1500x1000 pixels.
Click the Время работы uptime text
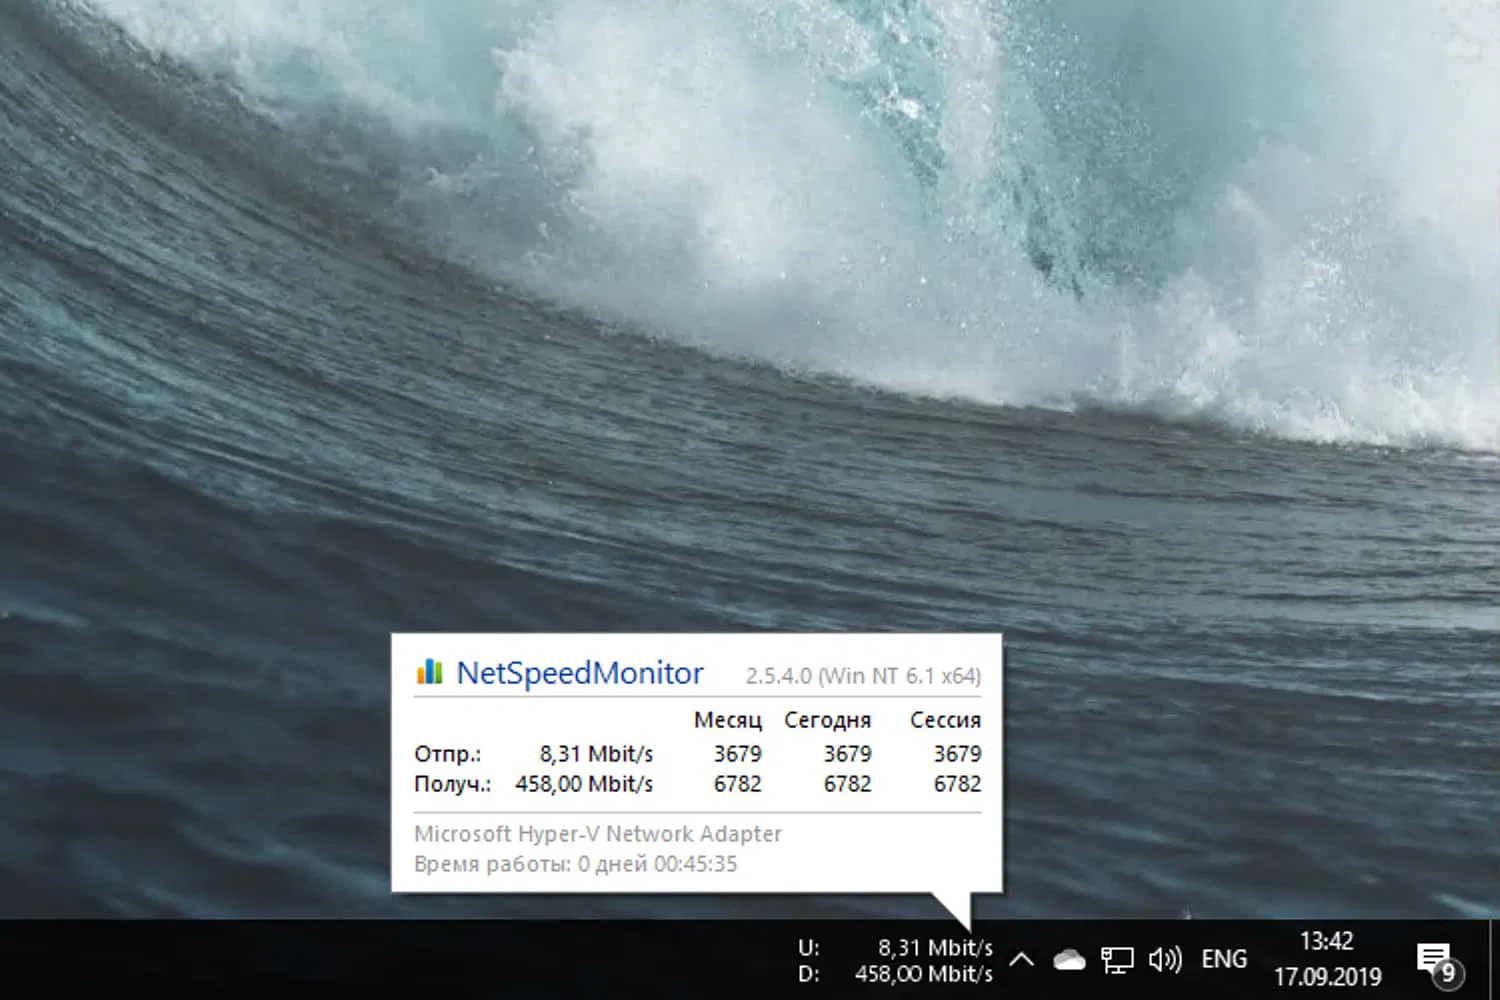point(575,863)
